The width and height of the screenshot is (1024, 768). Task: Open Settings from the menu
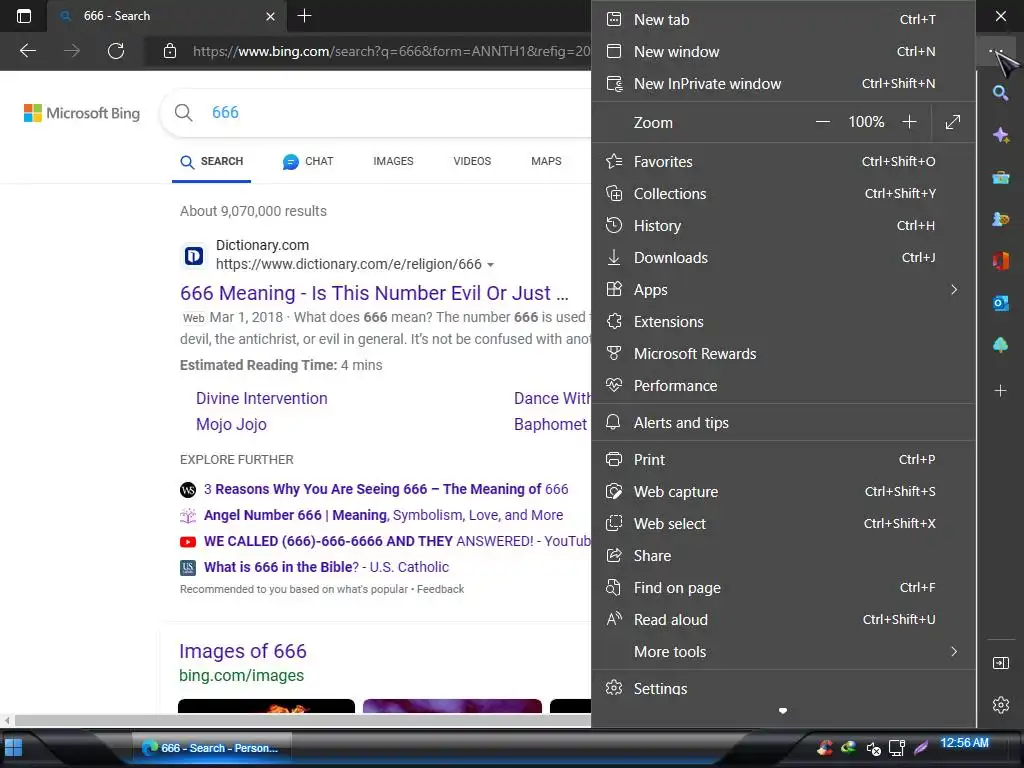(x=783, y=688)
